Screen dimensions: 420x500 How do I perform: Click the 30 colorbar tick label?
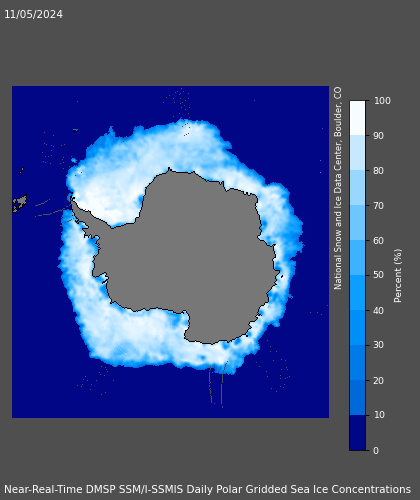(378, 345)
